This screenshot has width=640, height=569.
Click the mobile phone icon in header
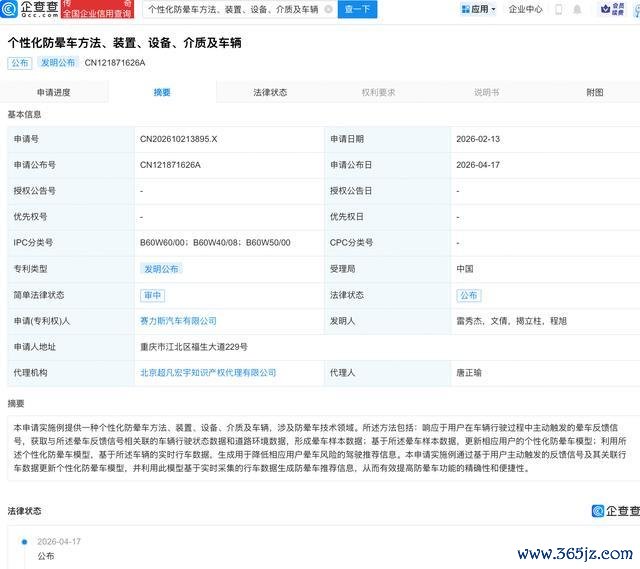click(560, 10)
